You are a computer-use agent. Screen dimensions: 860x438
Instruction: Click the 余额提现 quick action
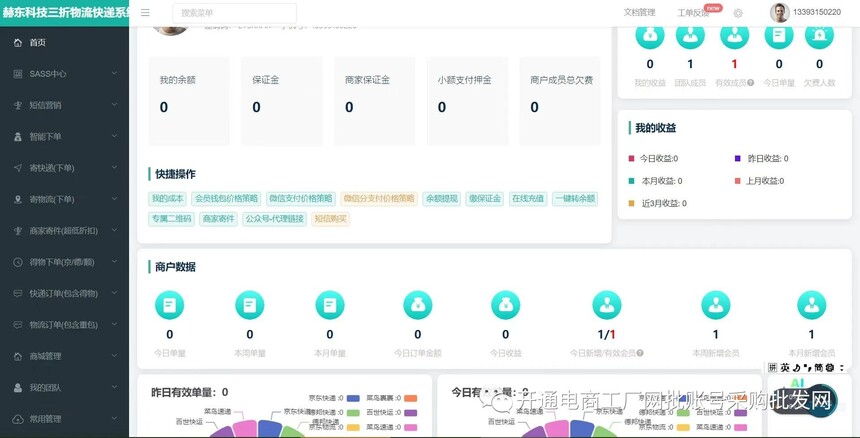tap(442, 198)
